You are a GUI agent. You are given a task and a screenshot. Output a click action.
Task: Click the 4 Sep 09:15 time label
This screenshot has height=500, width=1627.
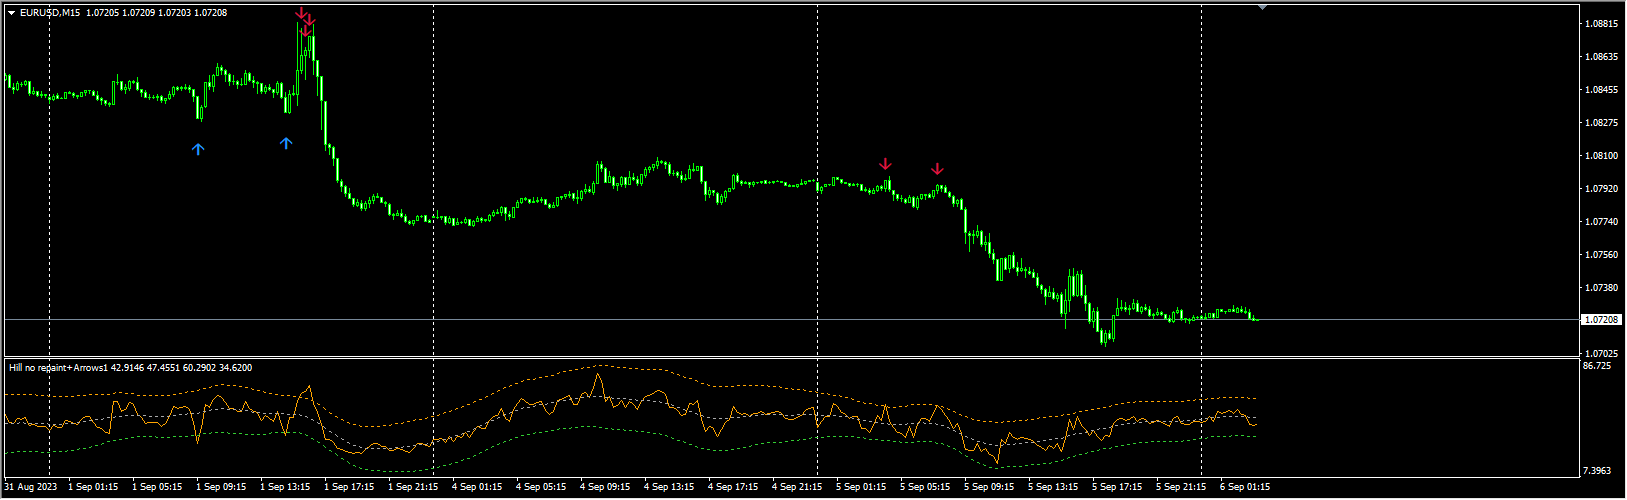[x=605, y=488]
